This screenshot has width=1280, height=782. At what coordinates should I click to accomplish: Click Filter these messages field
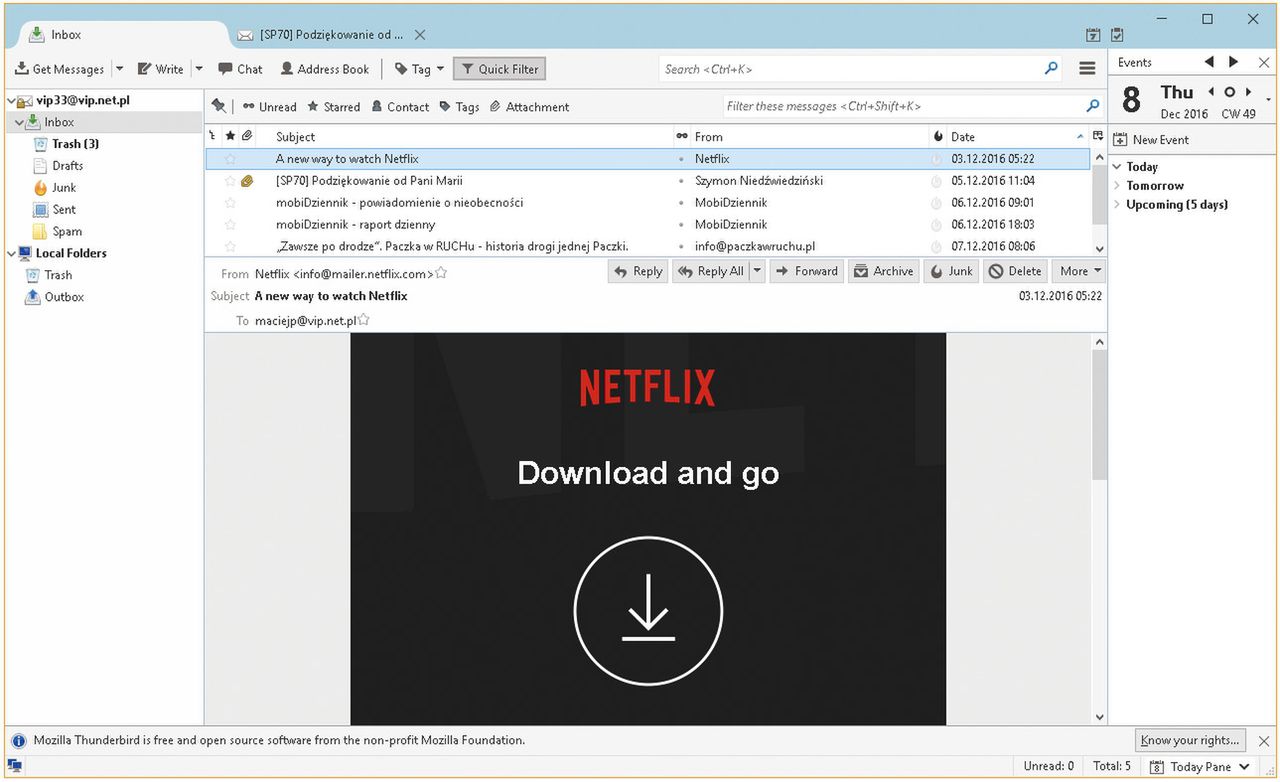(913, 106)
